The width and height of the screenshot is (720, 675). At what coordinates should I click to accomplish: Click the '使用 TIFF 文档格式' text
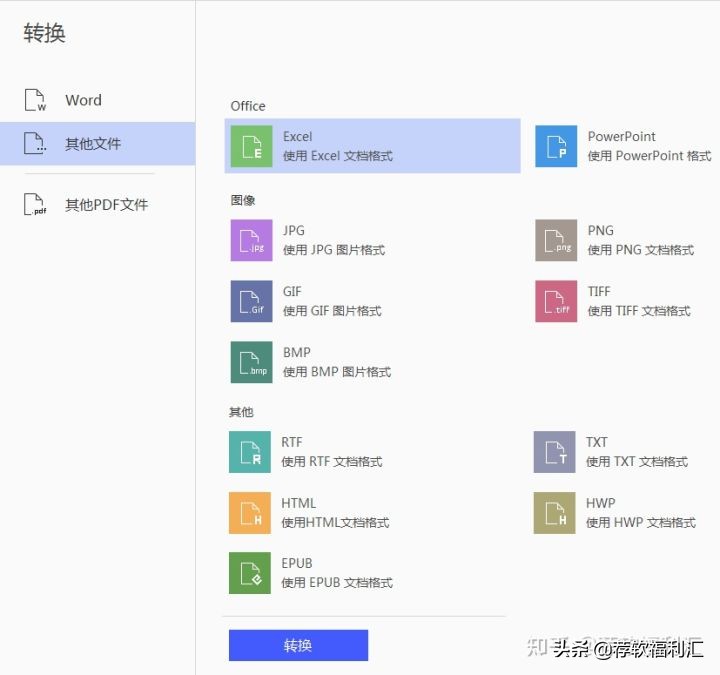[x=639, y=311]
